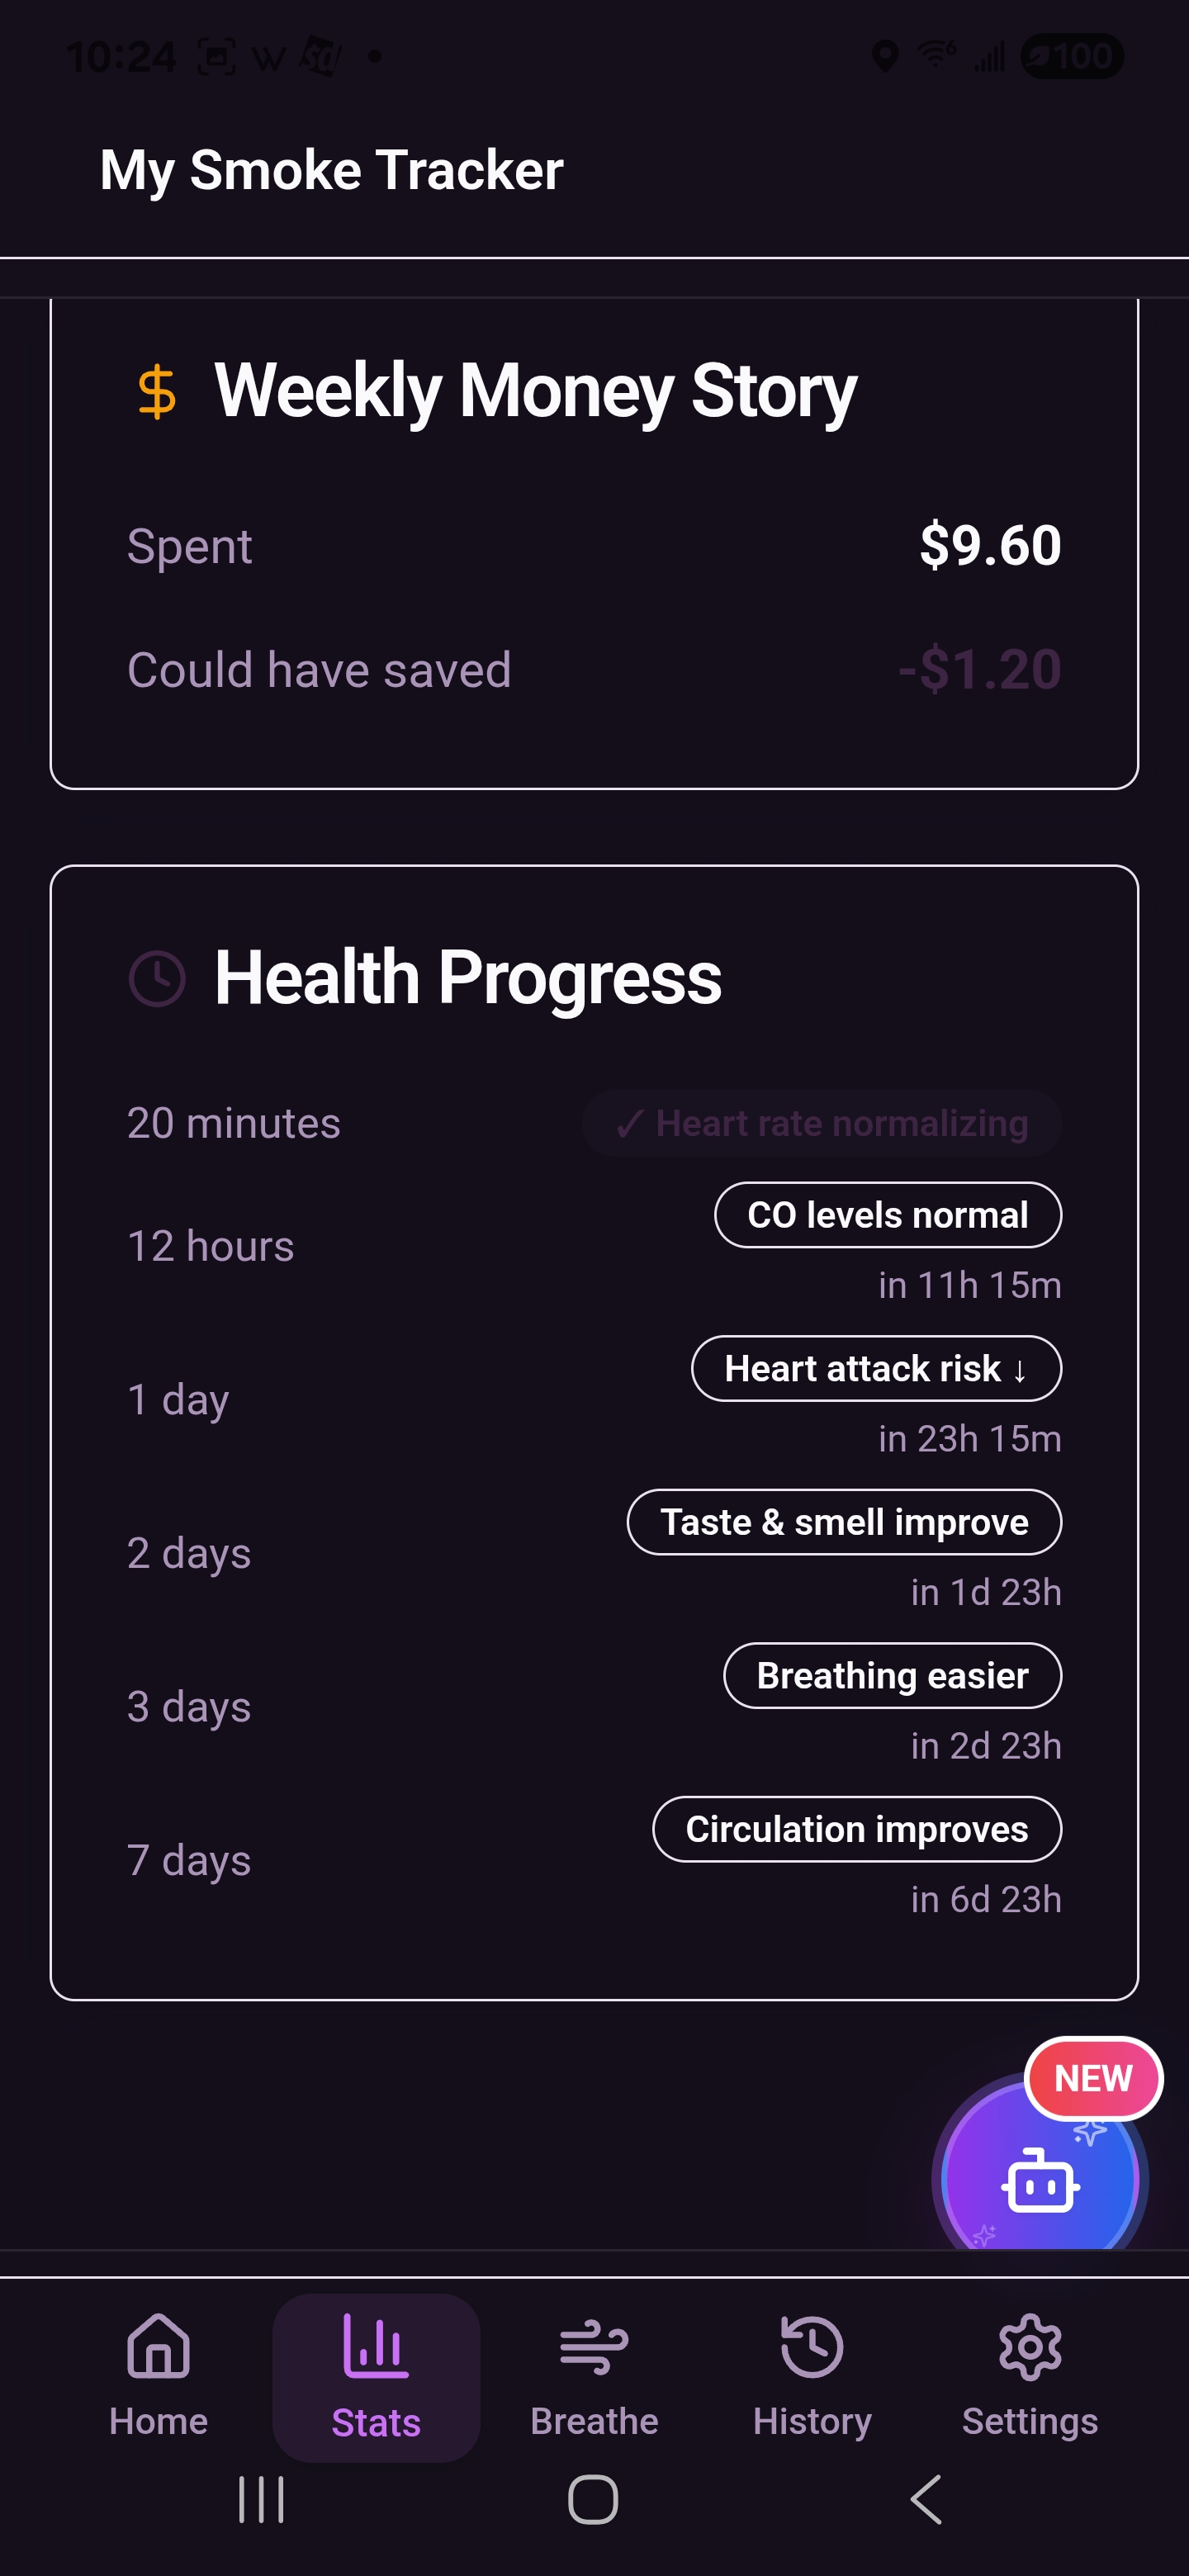Select the Taste & smell improve badge
The image size is (1189, 2576).
coord(844,1522)
